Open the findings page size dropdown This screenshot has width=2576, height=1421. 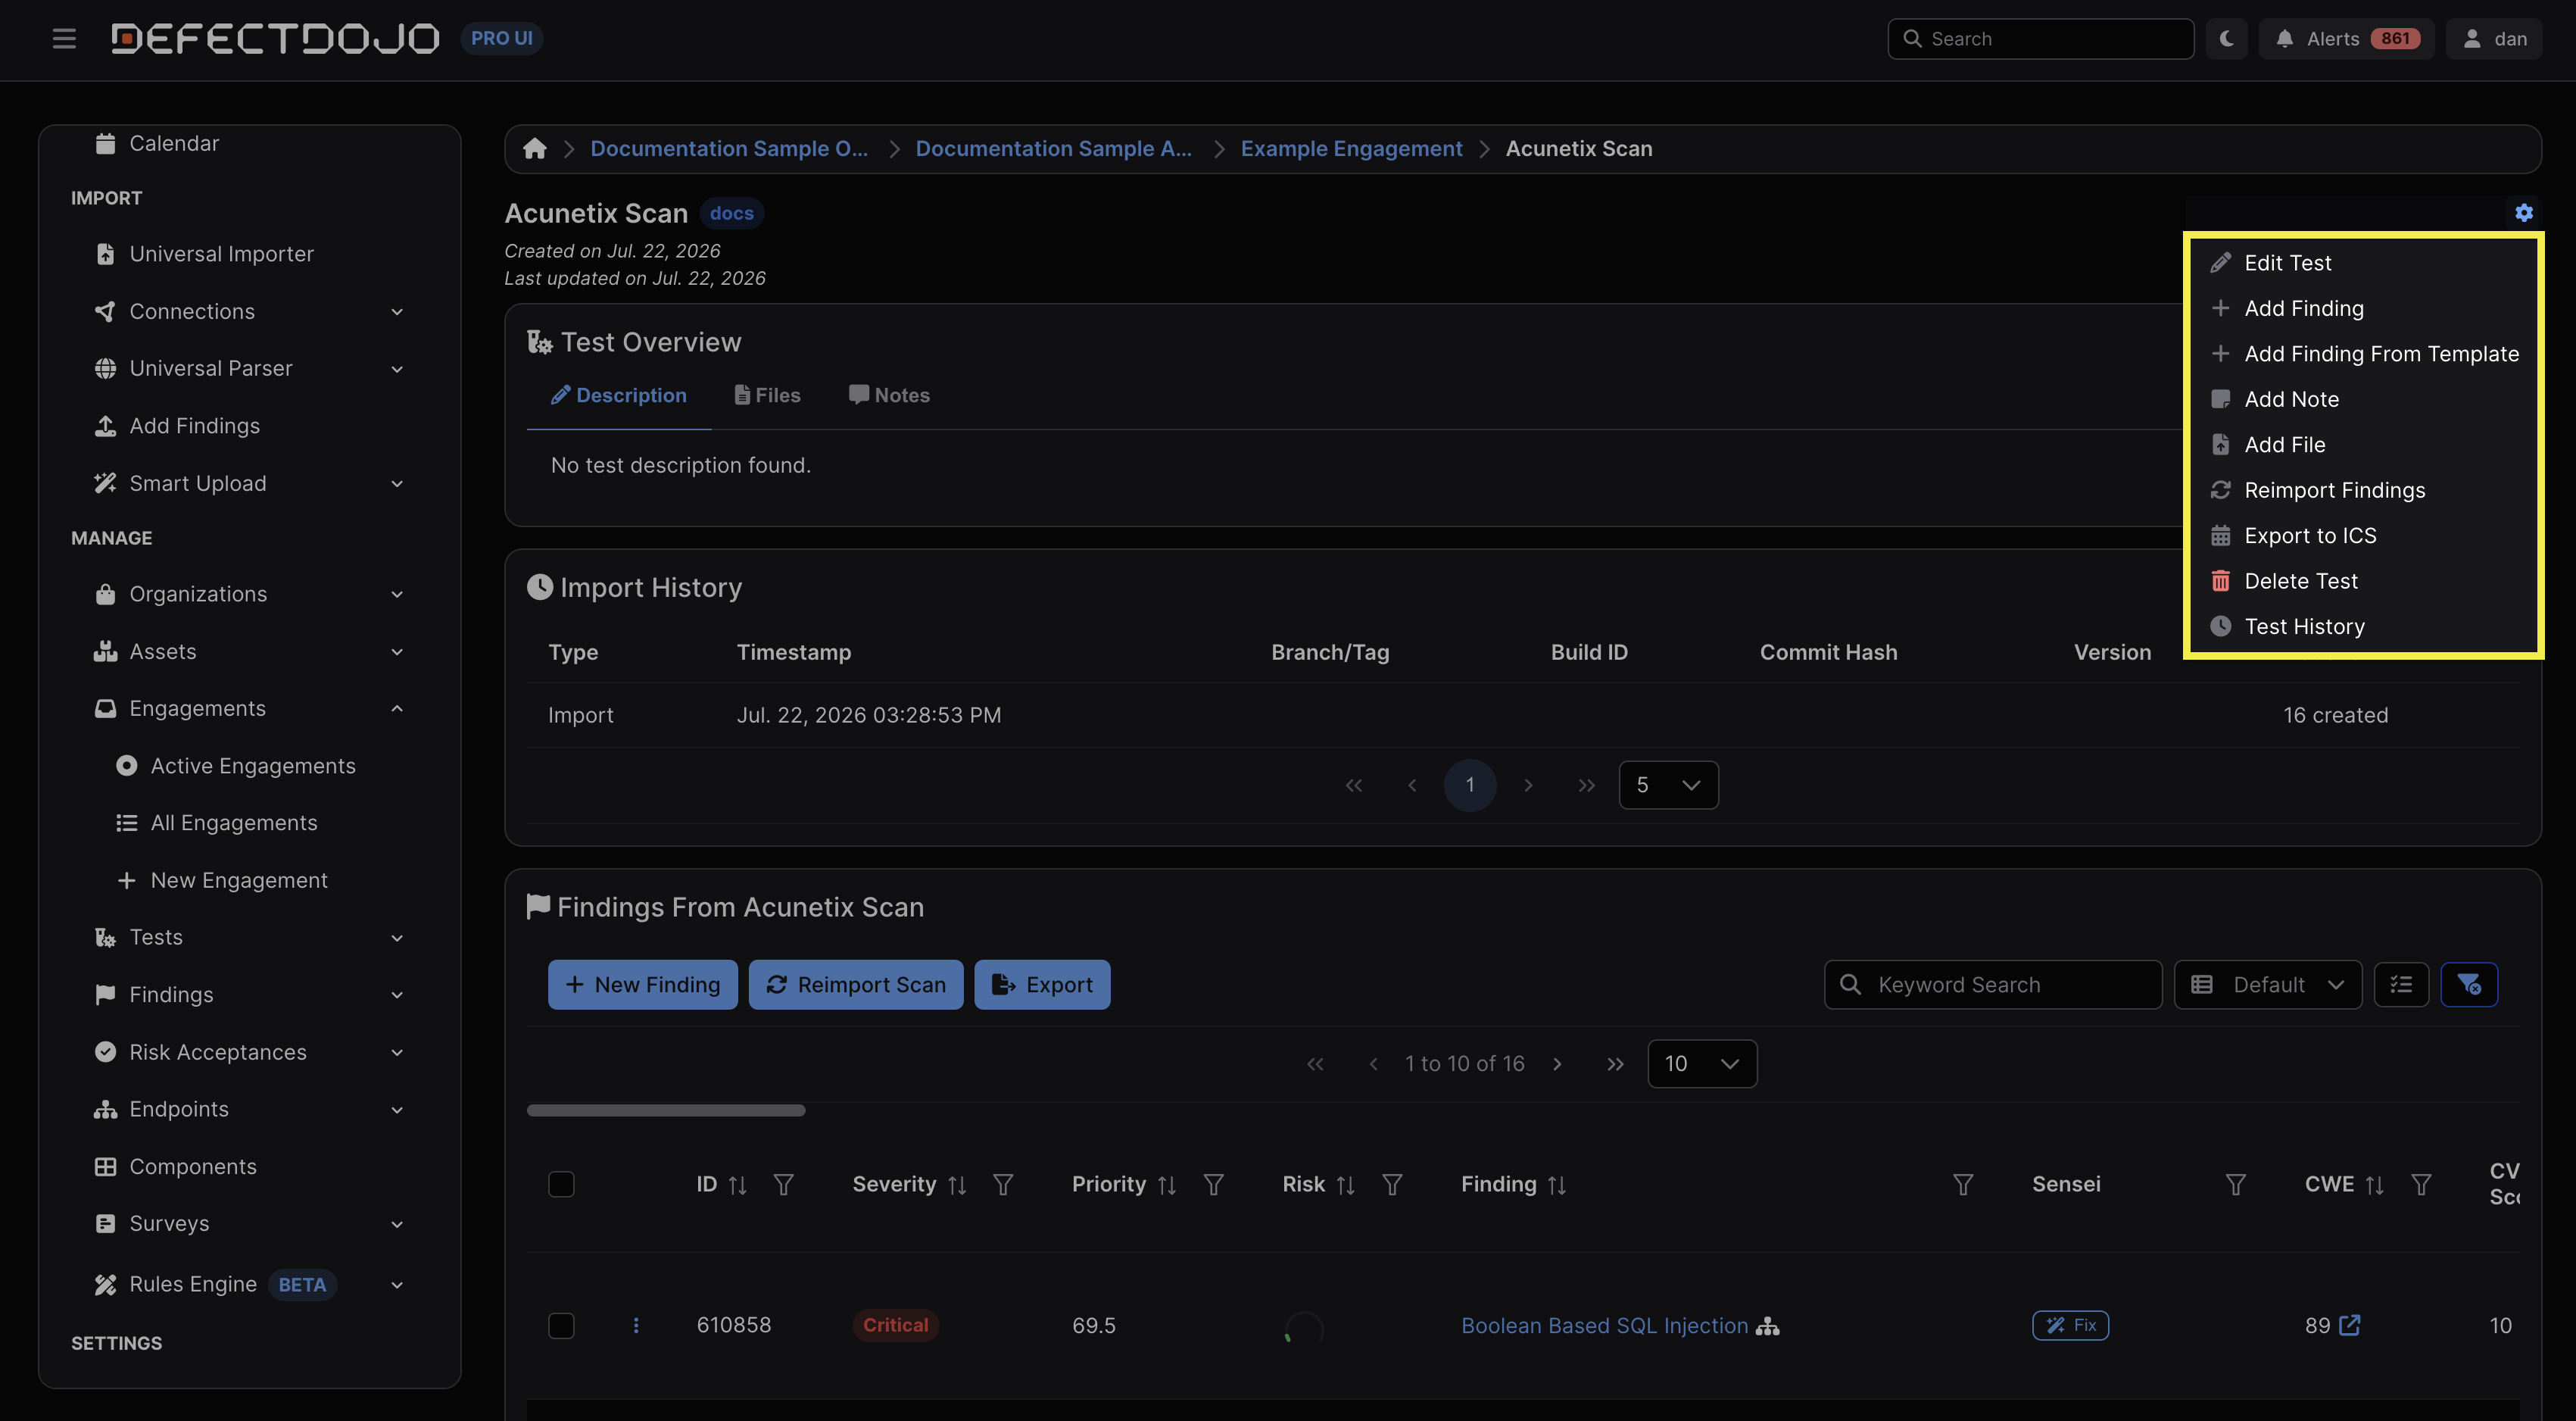(x=1701, y=1063)
